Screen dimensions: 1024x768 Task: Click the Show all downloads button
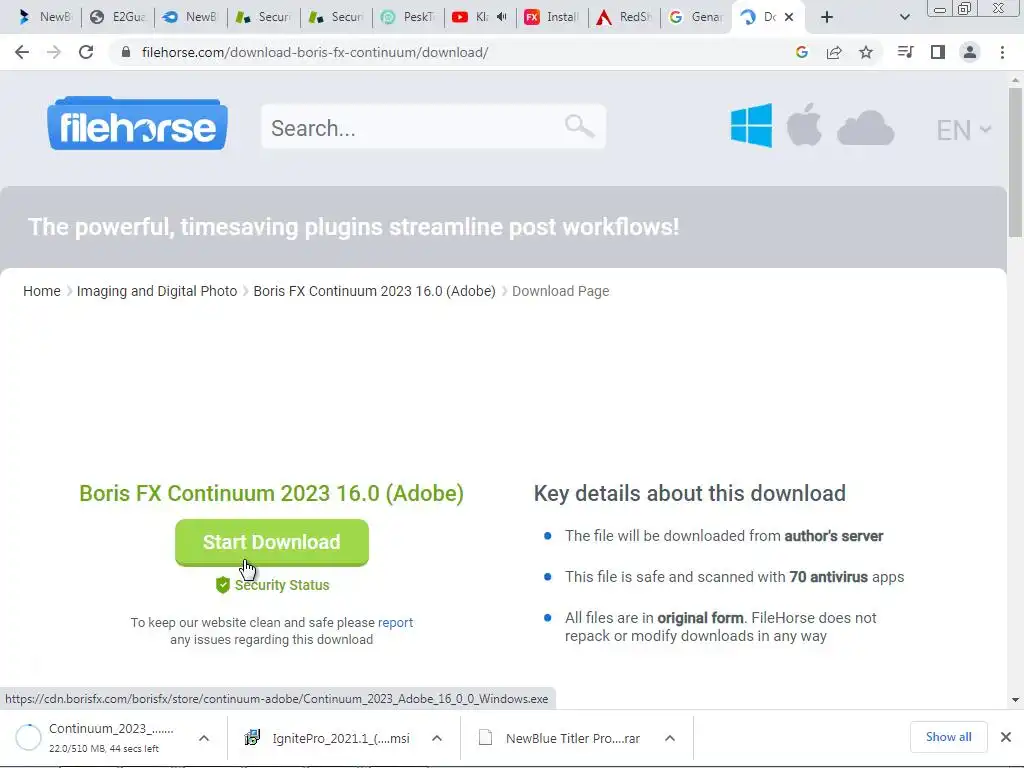click(948, 737)
